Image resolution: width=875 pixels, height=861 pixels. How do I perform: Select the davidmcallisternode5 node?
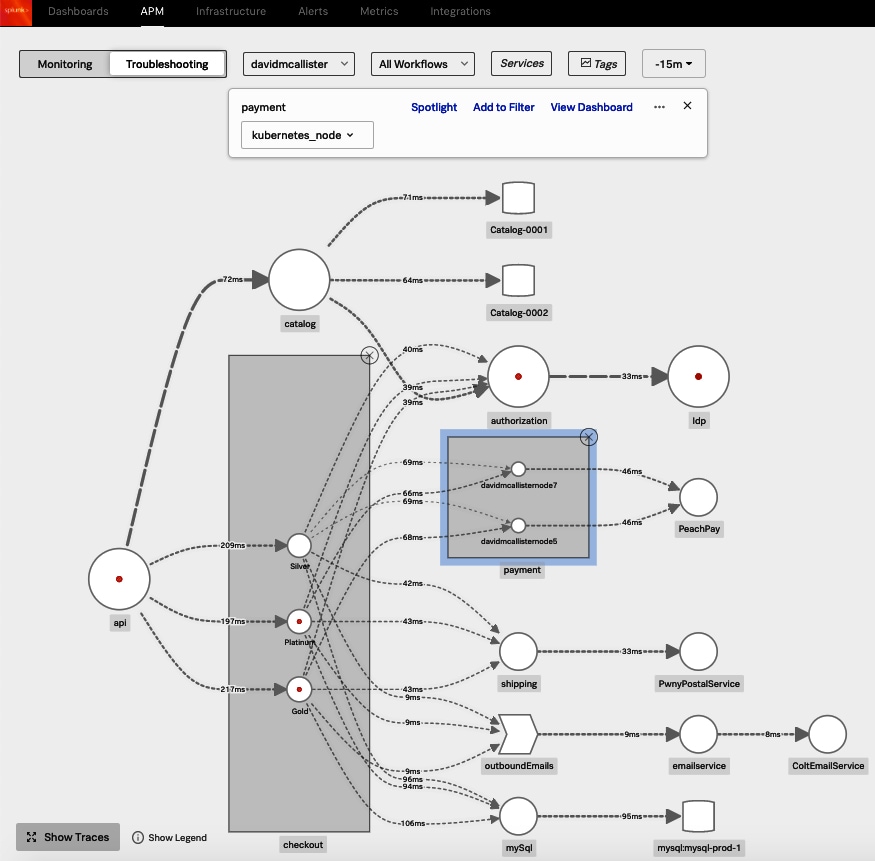tap(518, 525)
